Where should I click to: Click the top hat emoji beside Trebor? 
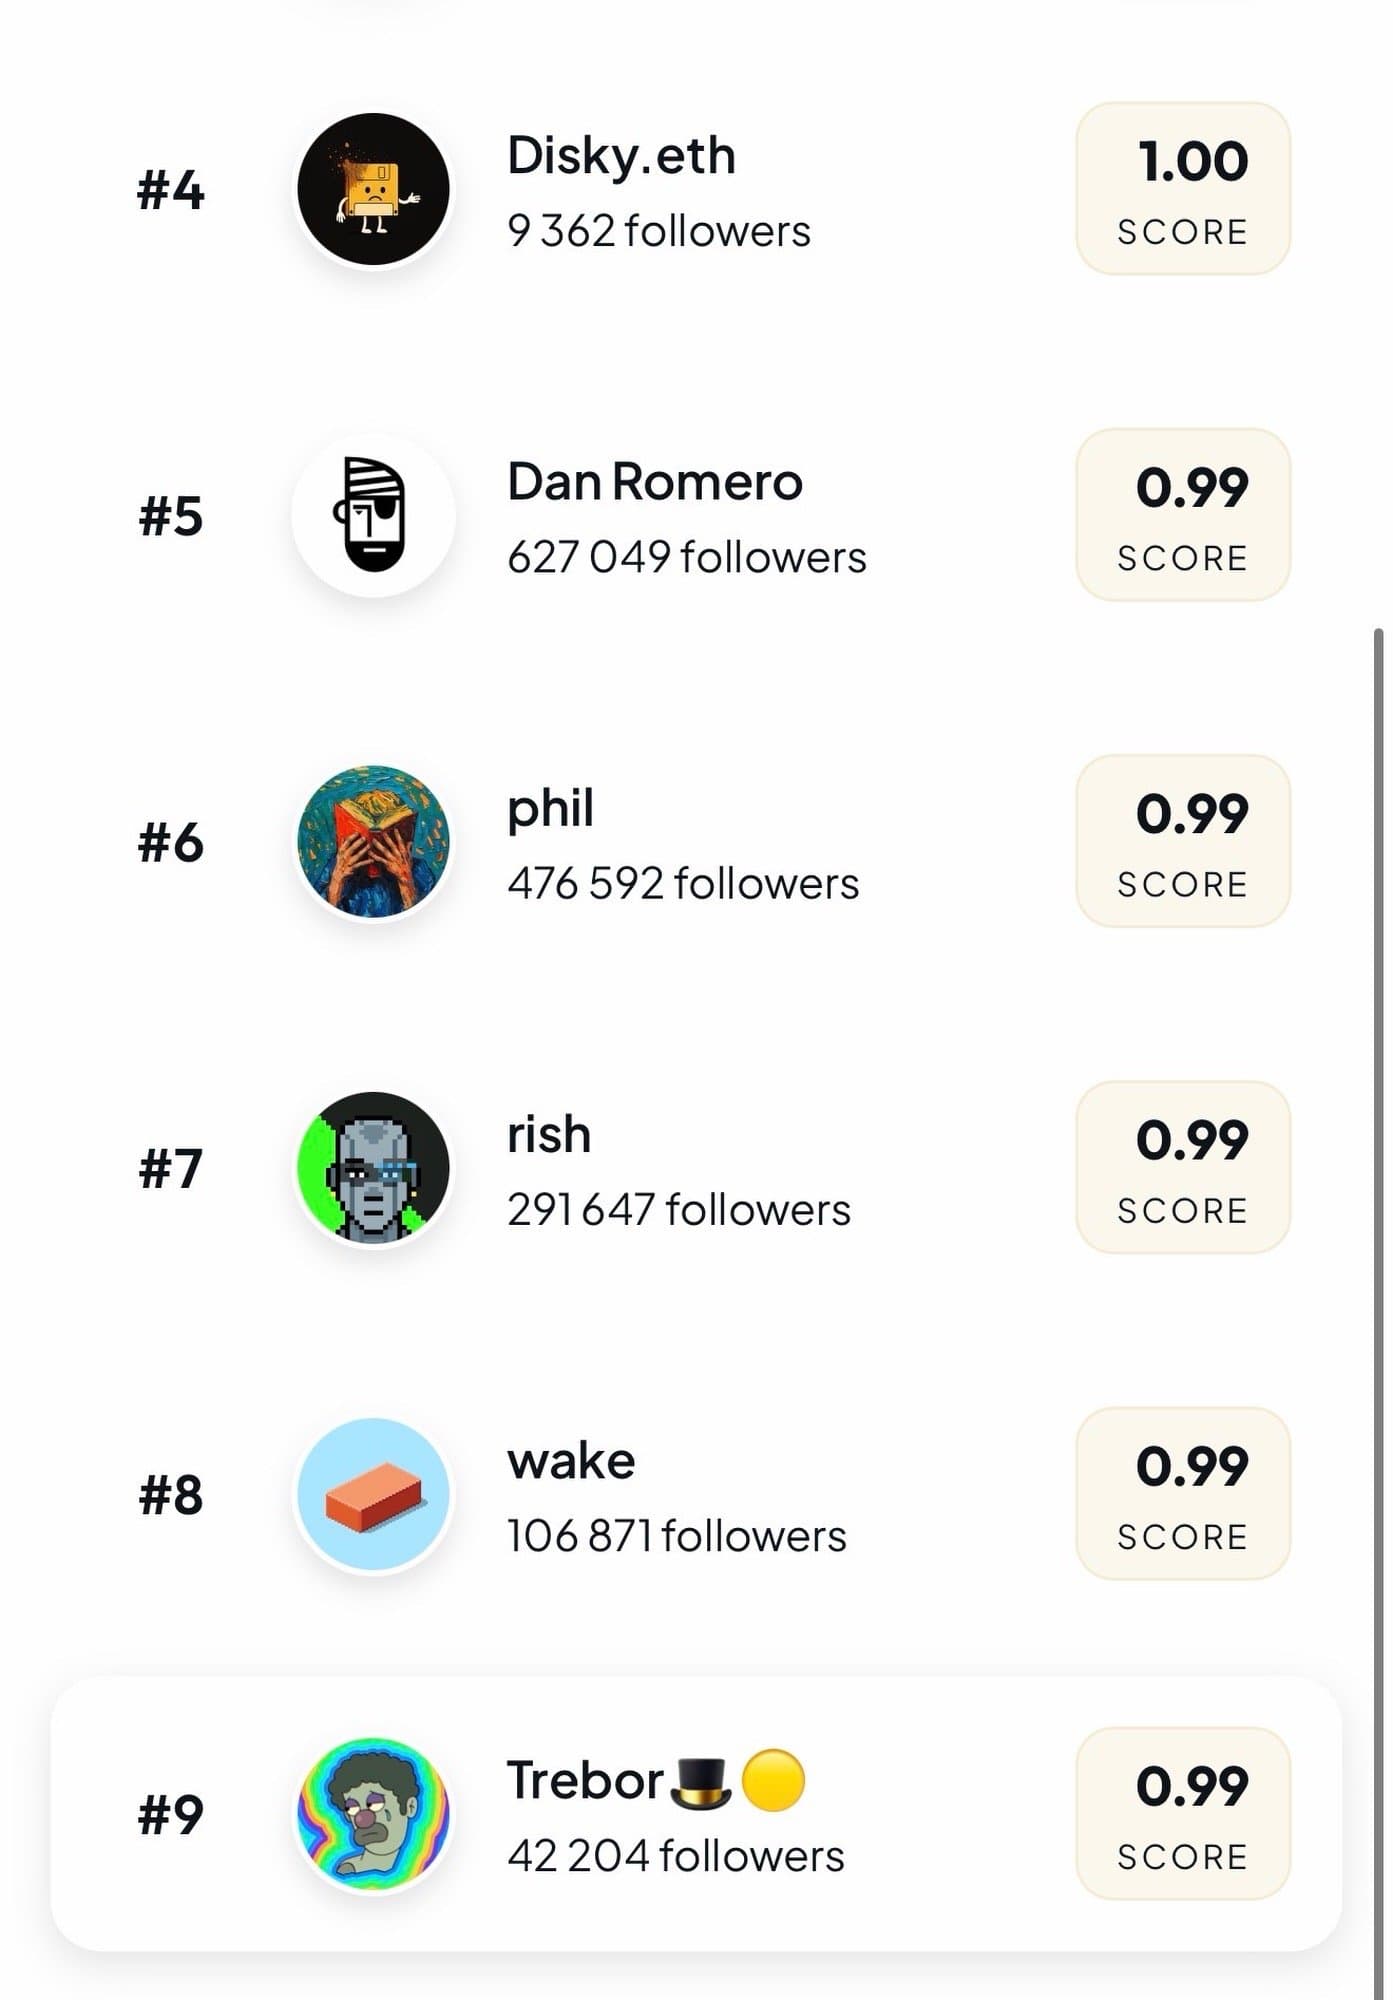click(x=700, y=1781)
